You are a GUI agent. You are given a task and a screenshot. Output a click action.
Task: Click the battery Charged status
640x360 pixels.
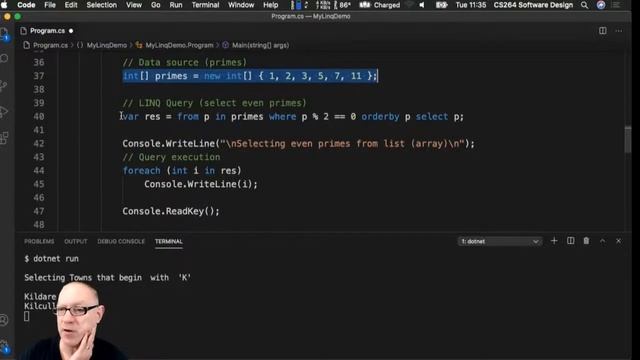coord(380,5)
